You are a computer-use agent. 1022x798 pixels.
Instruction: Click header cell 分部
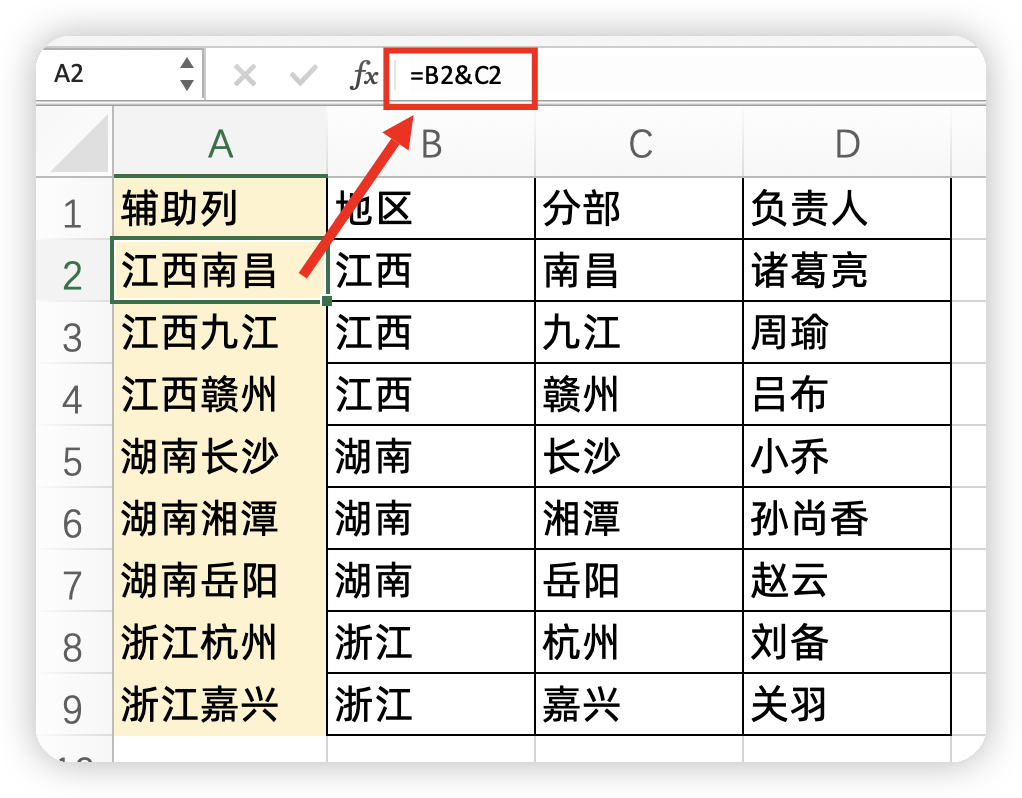pyautogui.click(x=639, y=209)
